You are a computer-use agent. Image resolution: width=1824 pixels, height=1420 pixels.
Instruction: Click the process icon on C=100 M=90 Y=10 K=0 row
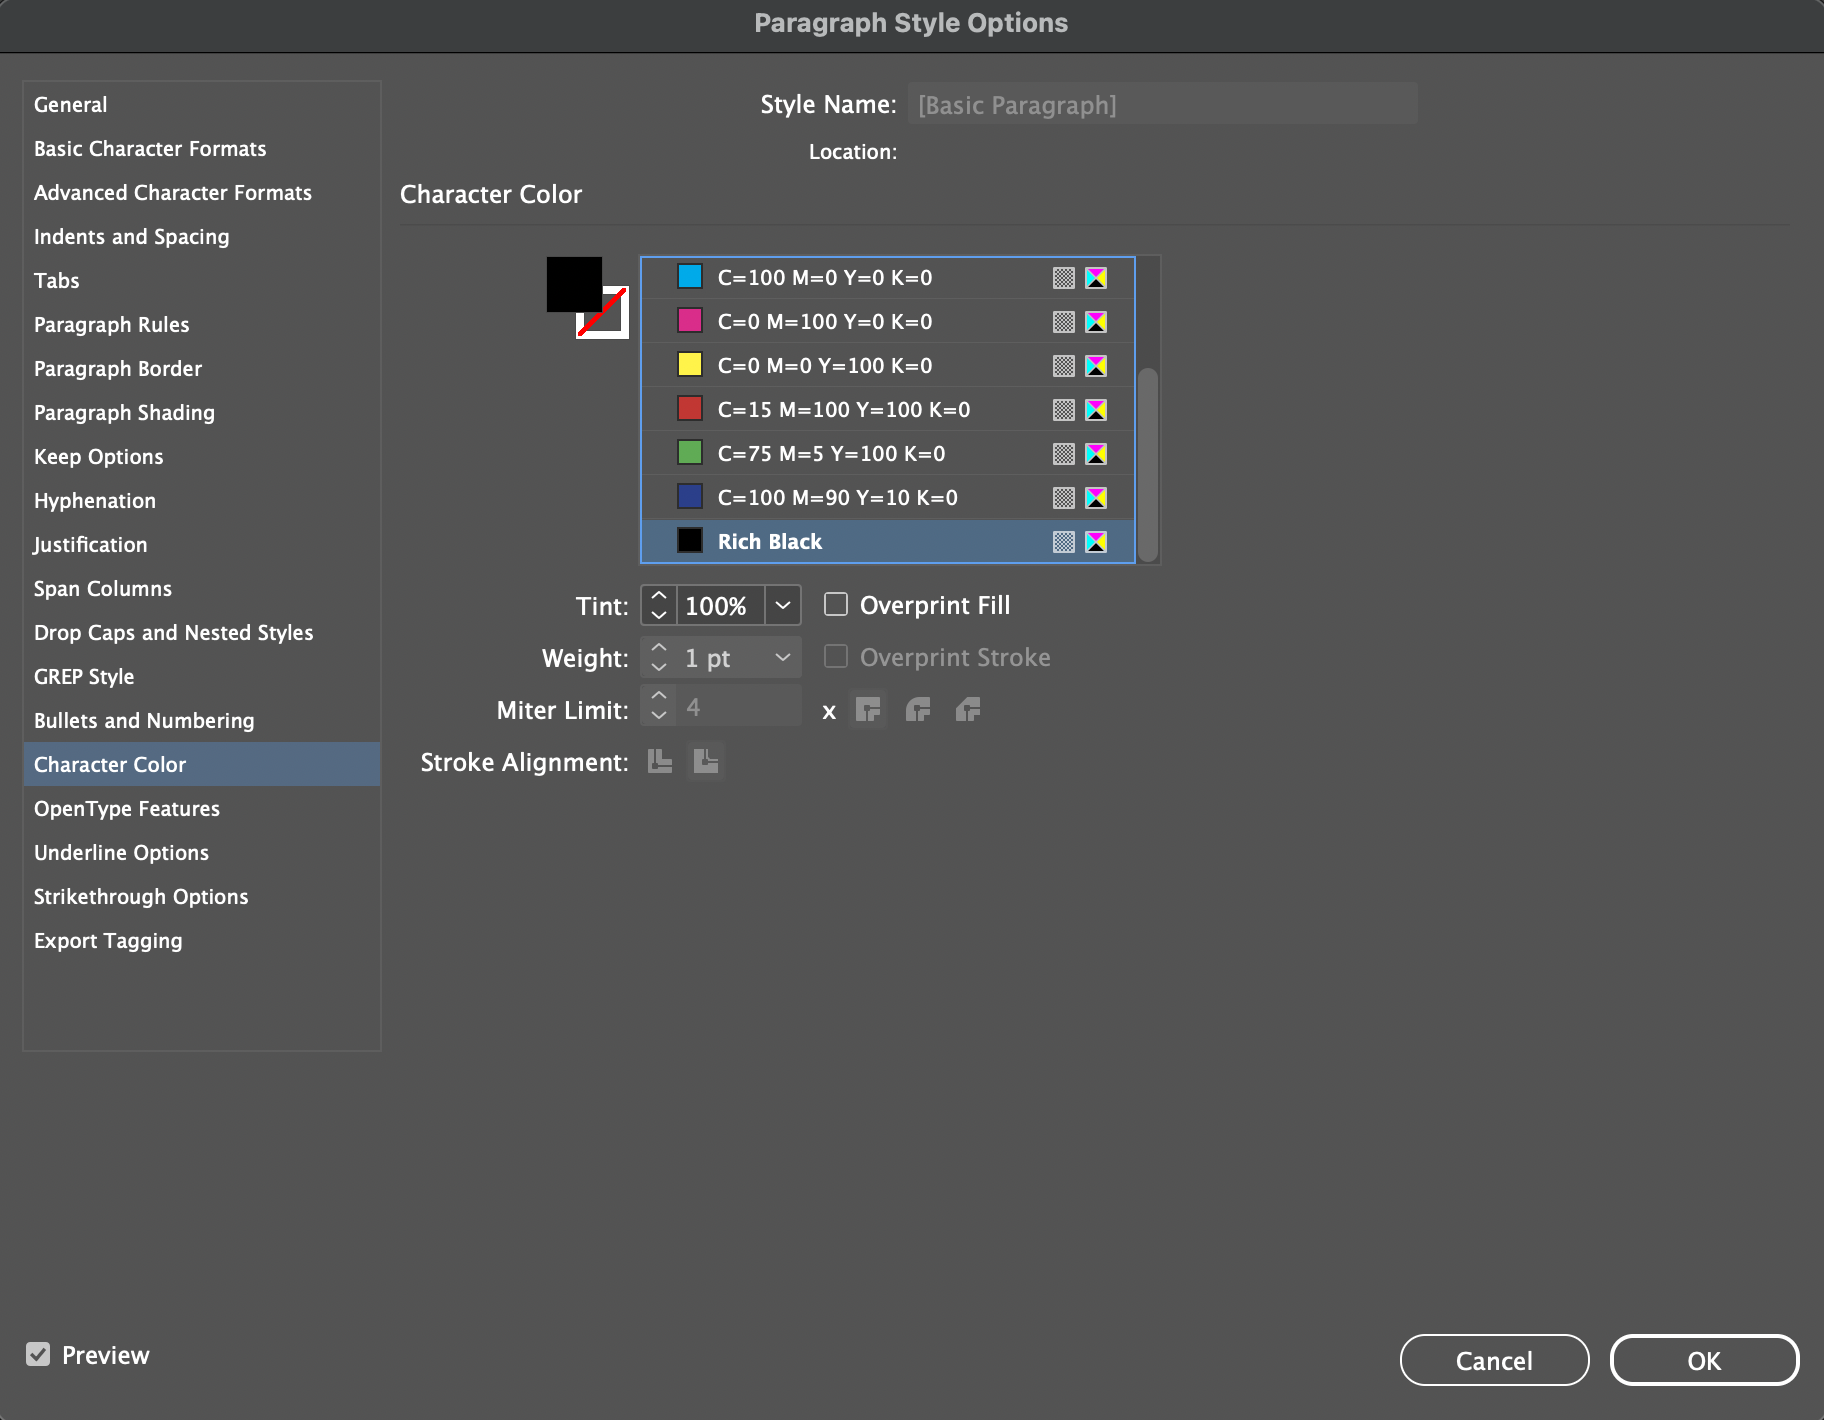pos(1064,498)
